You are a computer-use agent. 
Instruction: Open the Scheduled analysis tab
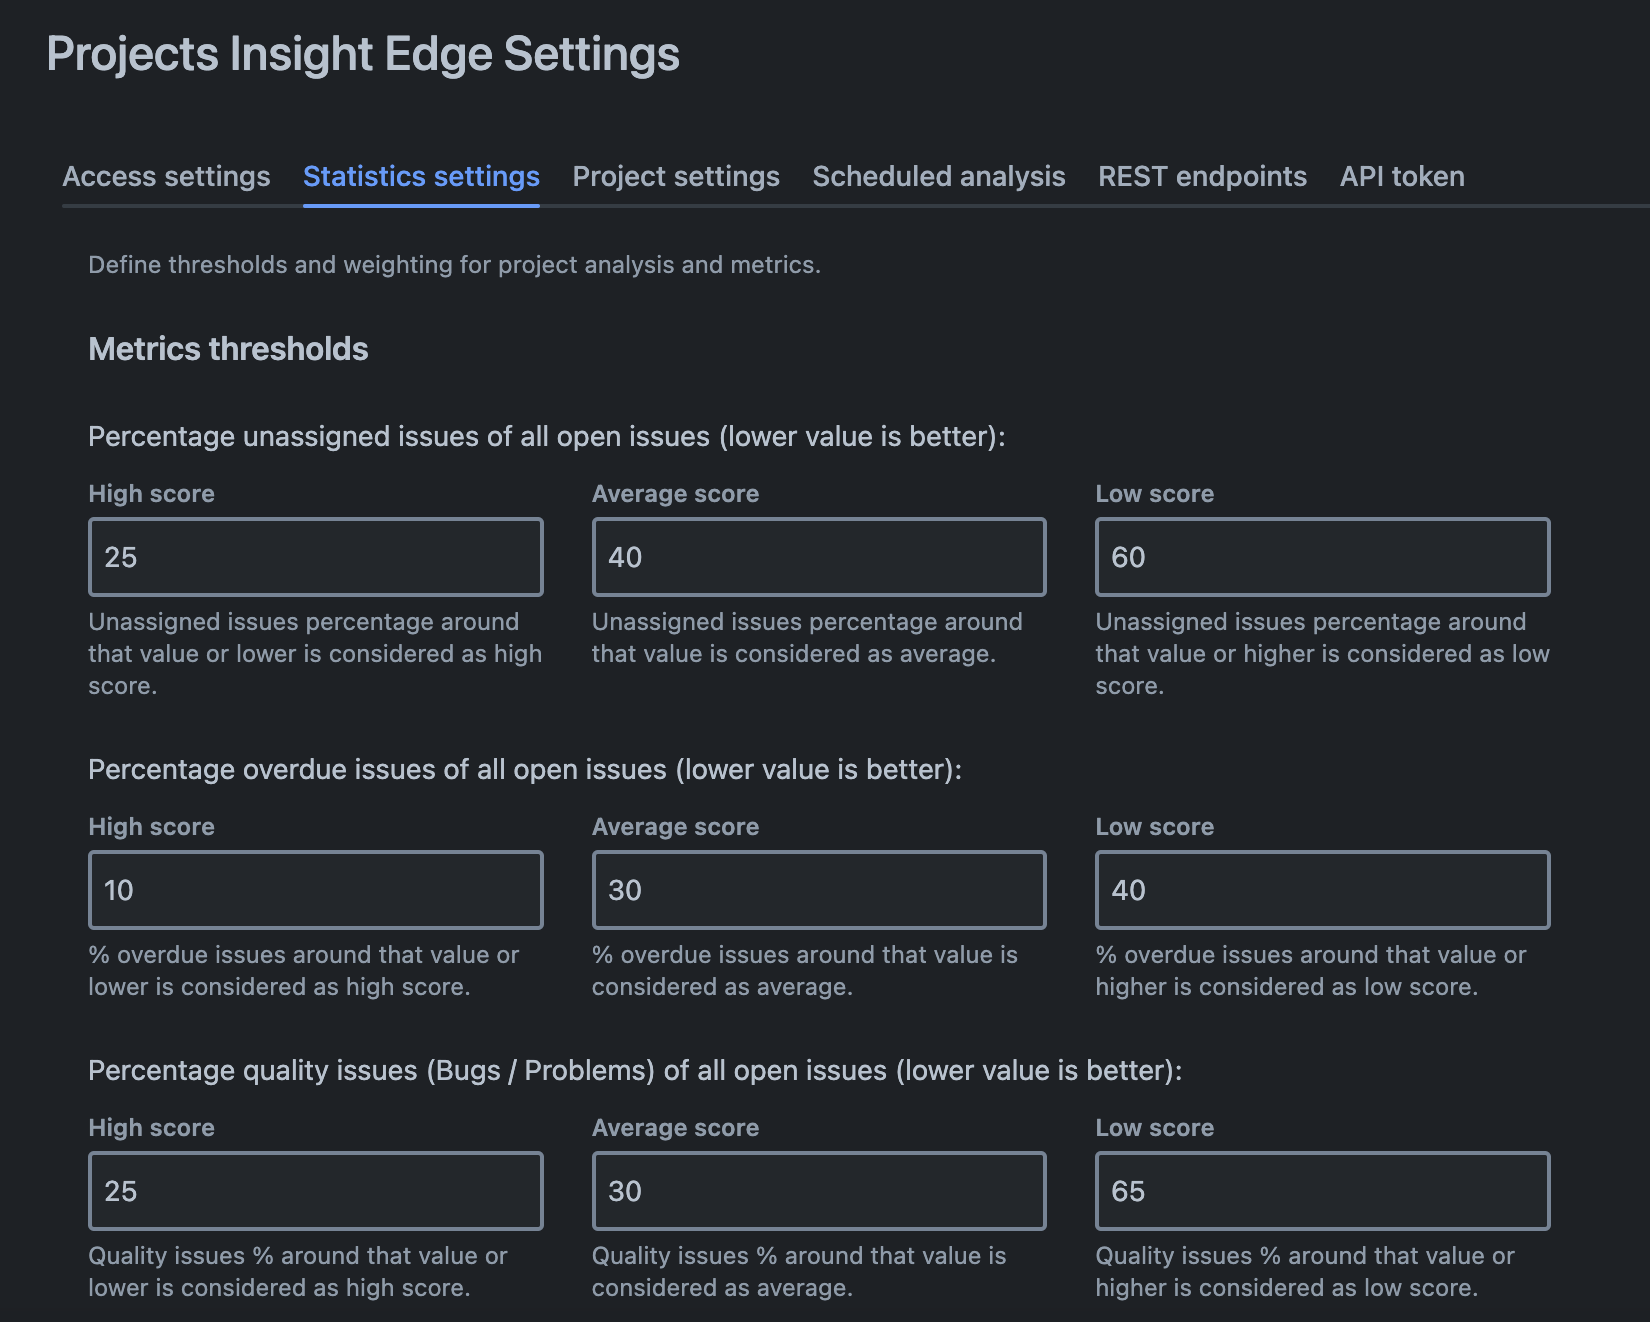939,177
